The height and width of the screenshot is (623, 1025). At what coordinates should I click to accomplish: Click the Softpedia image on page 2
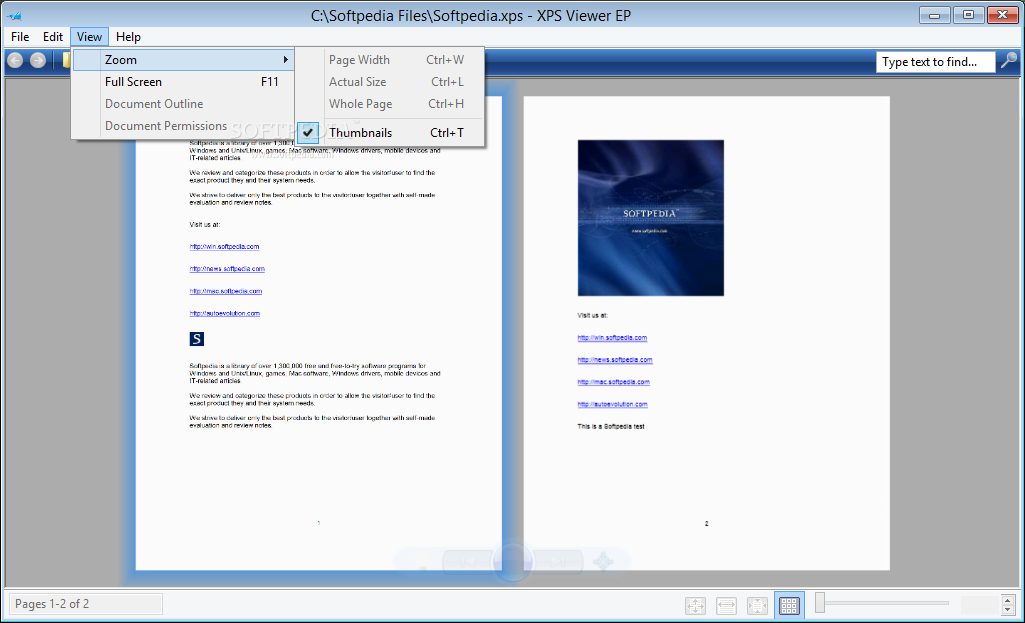pyautogui.click(x=650, y=218)
